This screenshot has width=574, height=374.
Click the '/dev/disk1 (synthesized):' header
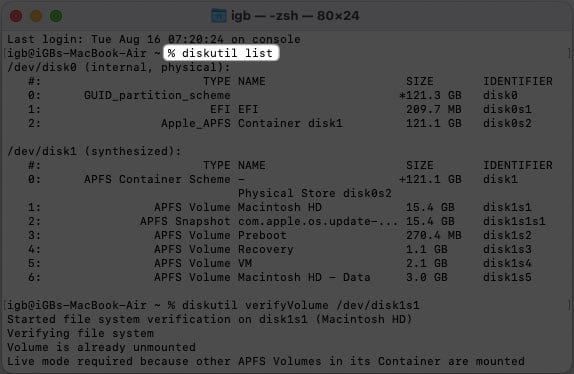[x=94, y=151]
